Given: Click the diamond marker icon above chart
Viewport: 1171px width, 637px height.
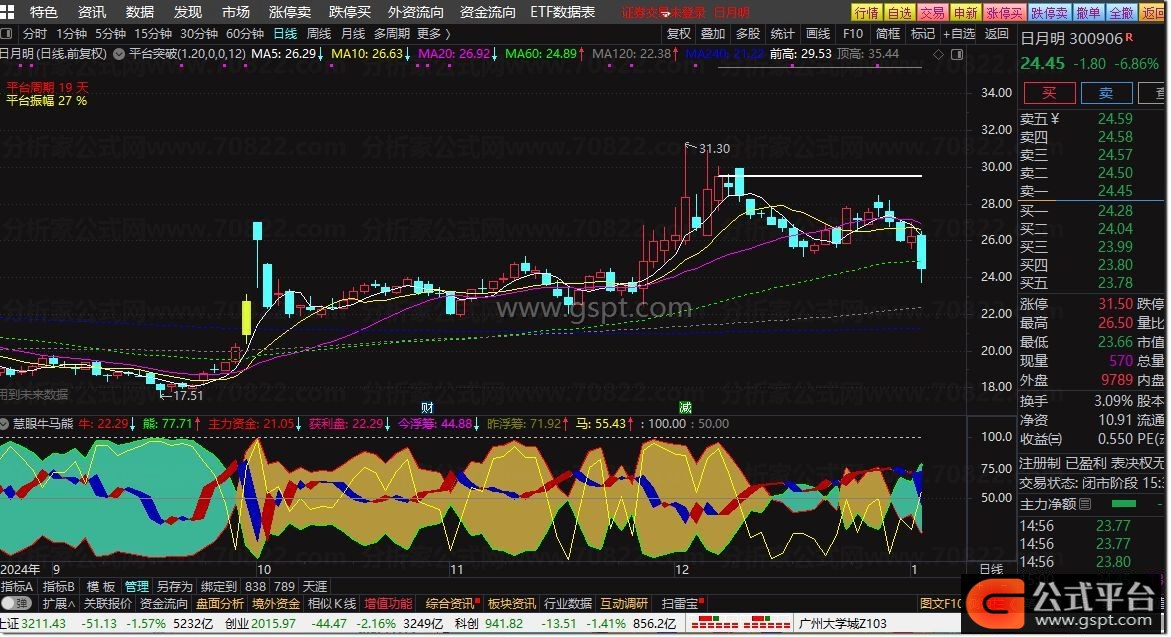Looking at the screenshot, I should (939, 54).
